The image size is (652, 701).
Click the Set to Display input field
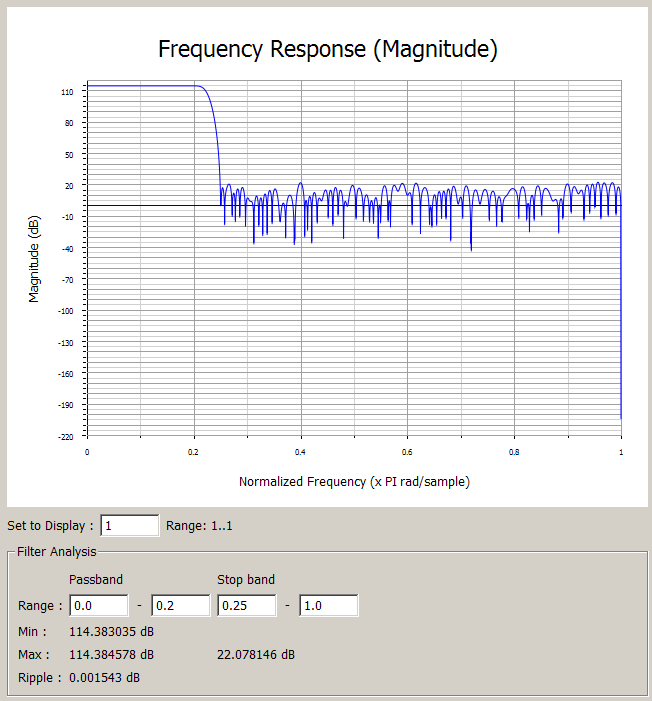(130, 525)
